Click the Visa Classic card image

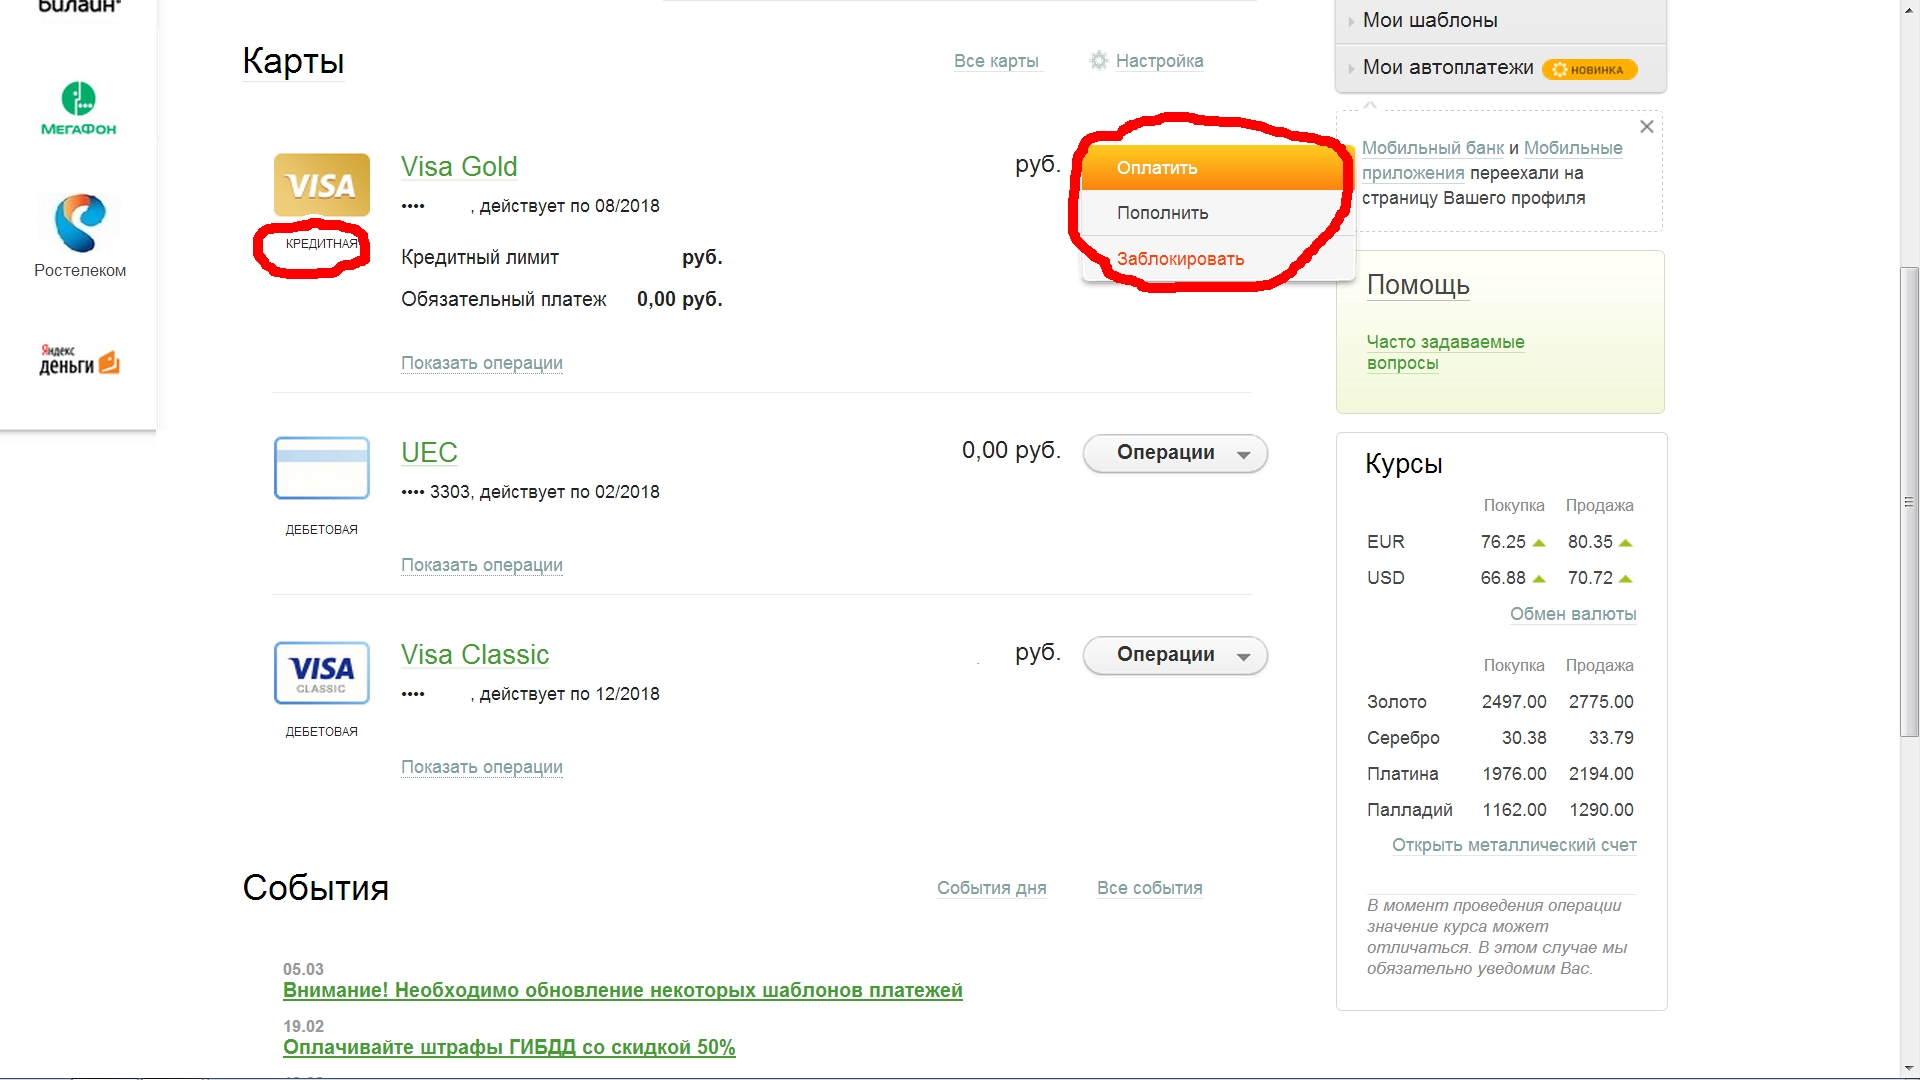point(322,672)
